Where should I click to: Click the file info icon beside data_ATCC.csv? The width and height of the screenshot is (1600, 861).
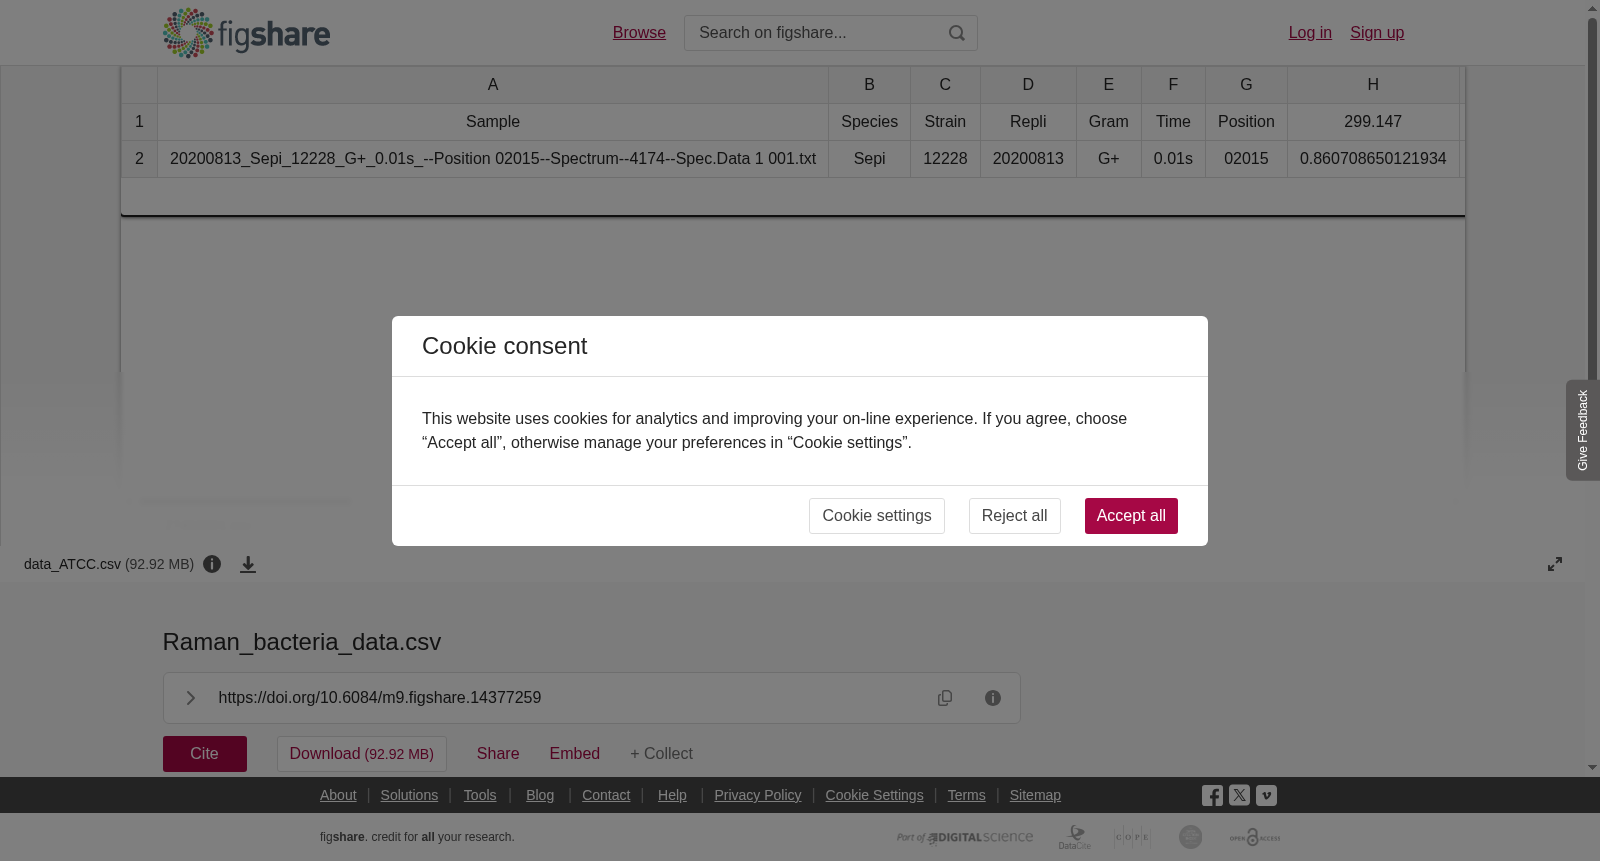pos(212,564)
